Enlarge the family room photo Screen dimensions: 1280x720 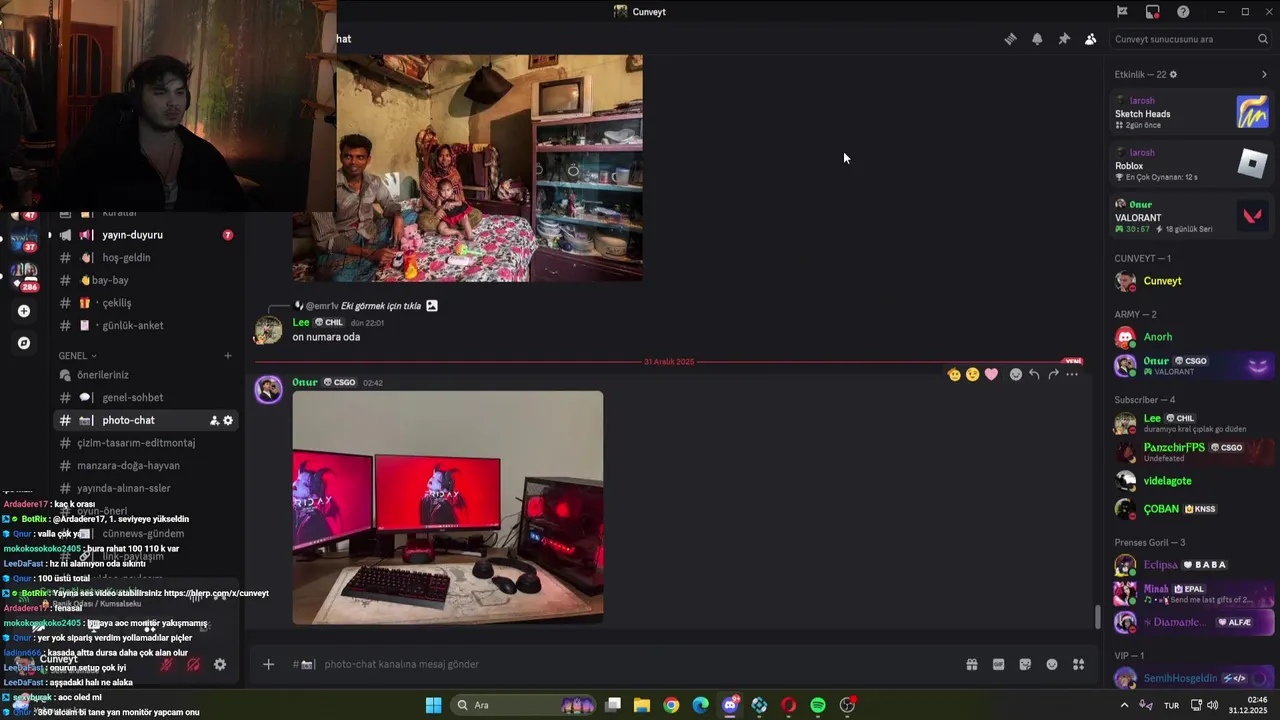tap(467, 168)
